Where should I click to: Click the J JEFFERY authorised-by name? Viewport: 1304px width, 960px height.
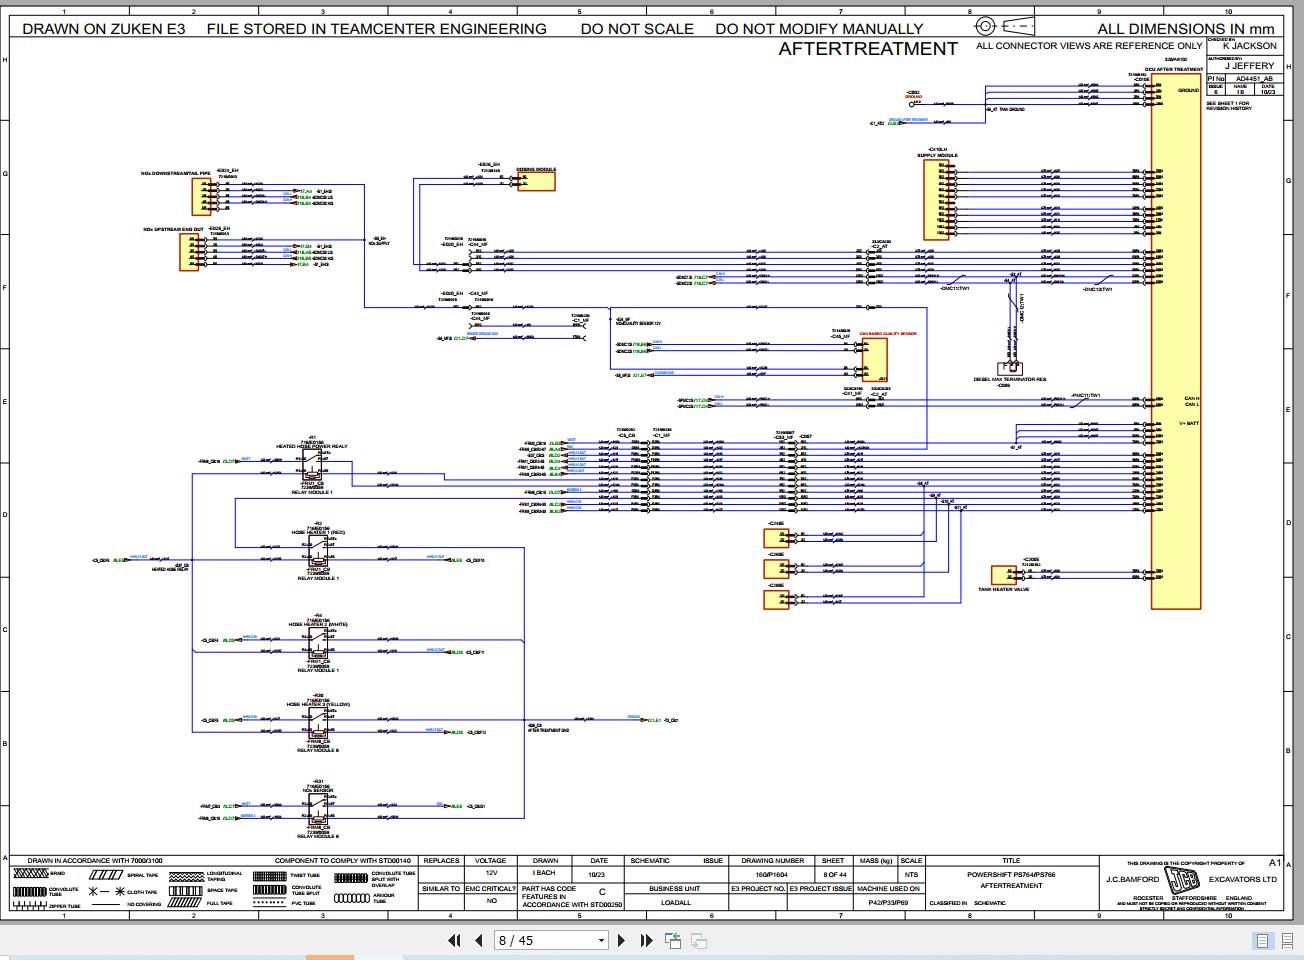point(1250,66)
